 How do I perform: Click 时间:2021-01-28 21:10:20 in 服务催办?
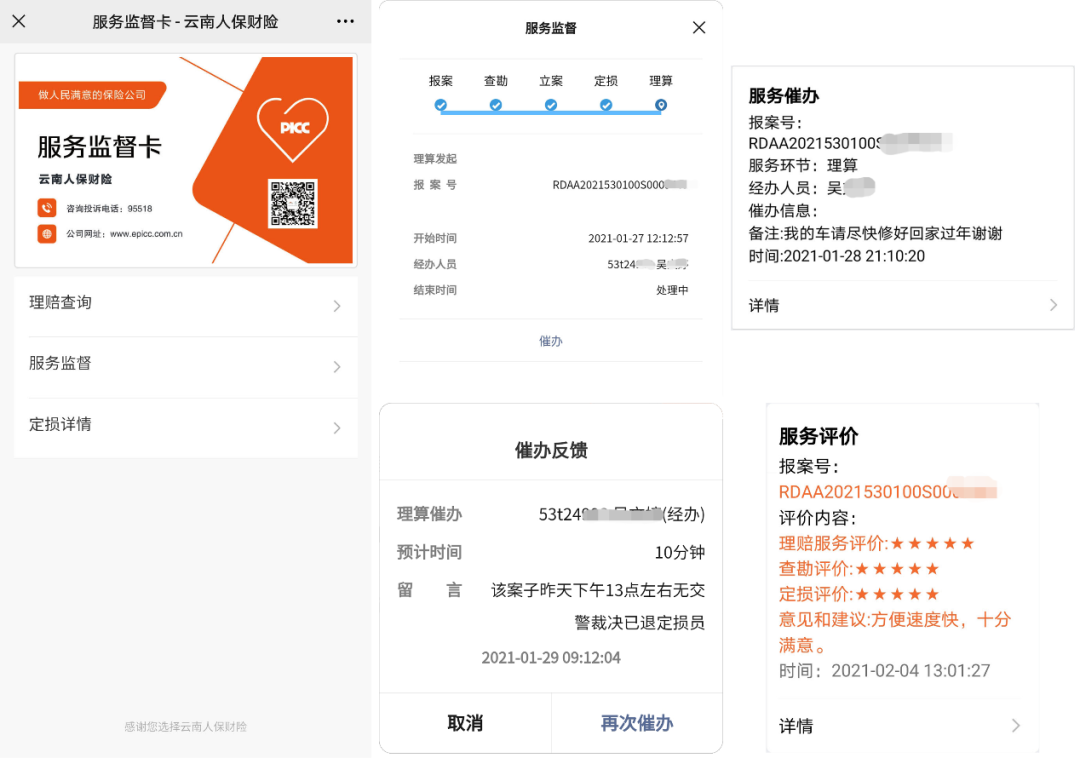point(837,256)
